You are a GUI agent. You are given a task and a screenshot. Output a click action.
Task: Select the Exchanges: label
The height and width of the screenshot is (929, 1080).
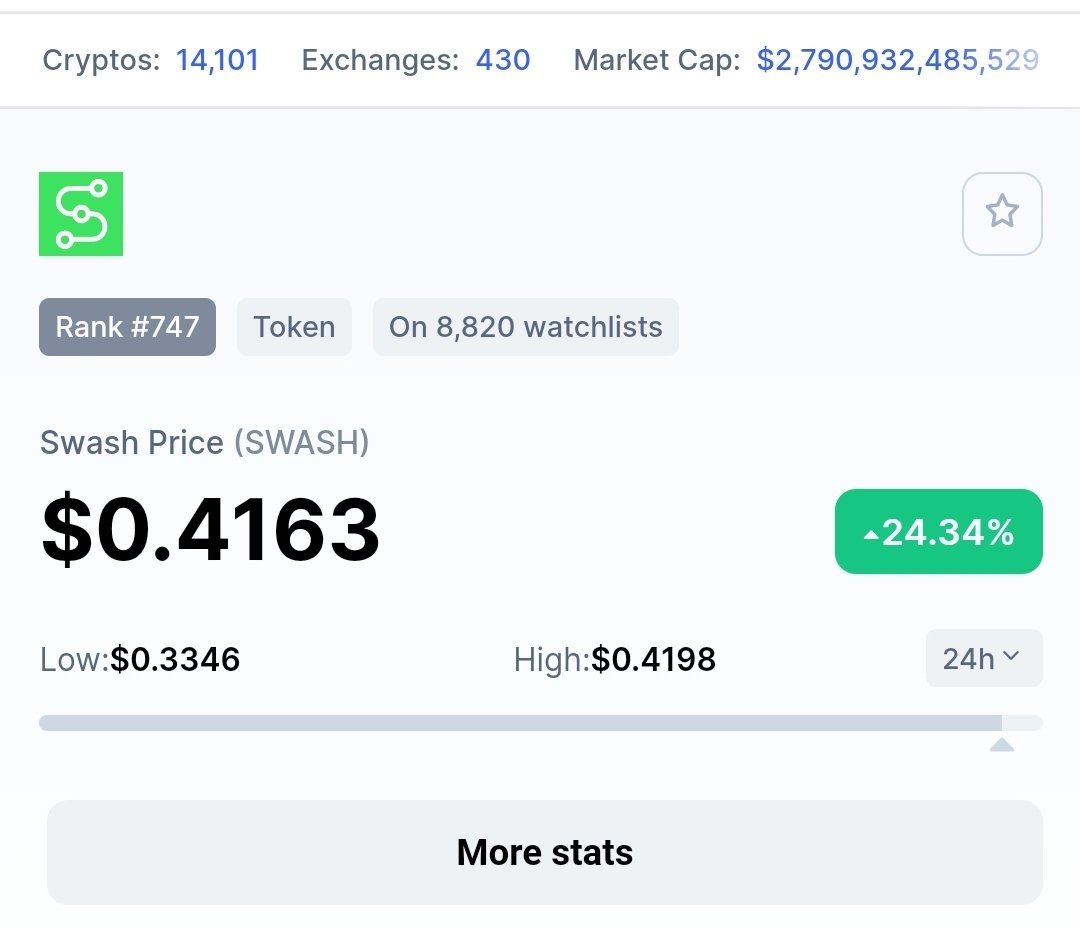tap(380, 60)
